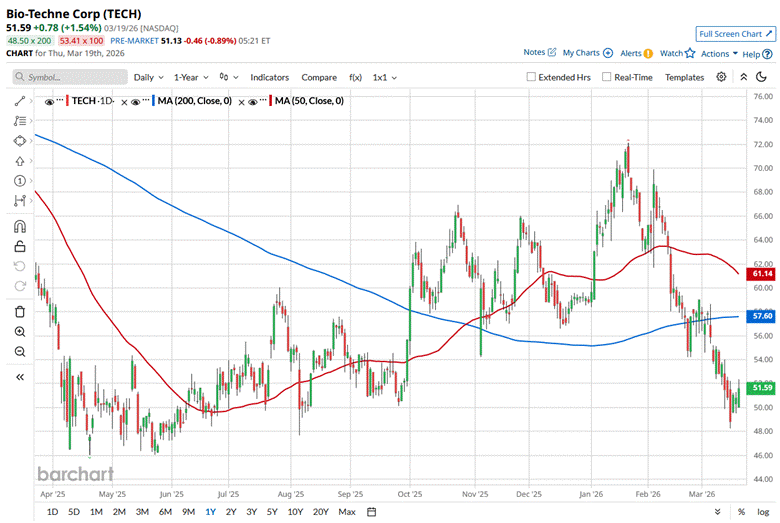The image size is (780, 523).
Task: Select the trend line drawing tool
Action: point(20,101)
